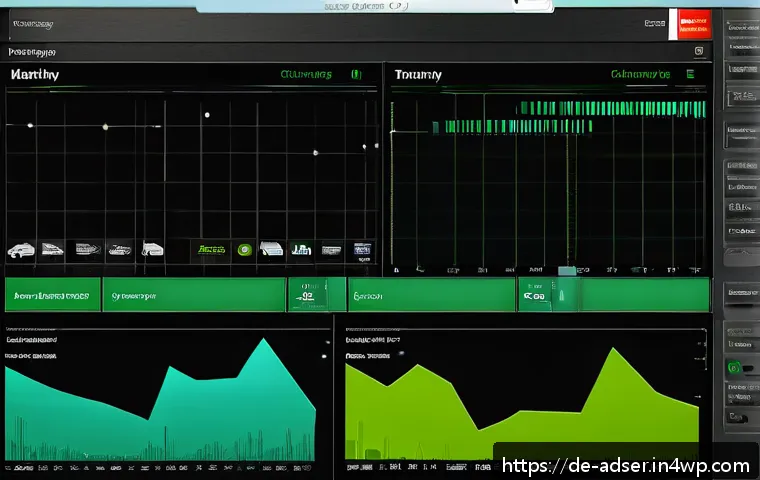Select the white icon right of green circle
Viewport: 760px width, 480px height.
271,249
